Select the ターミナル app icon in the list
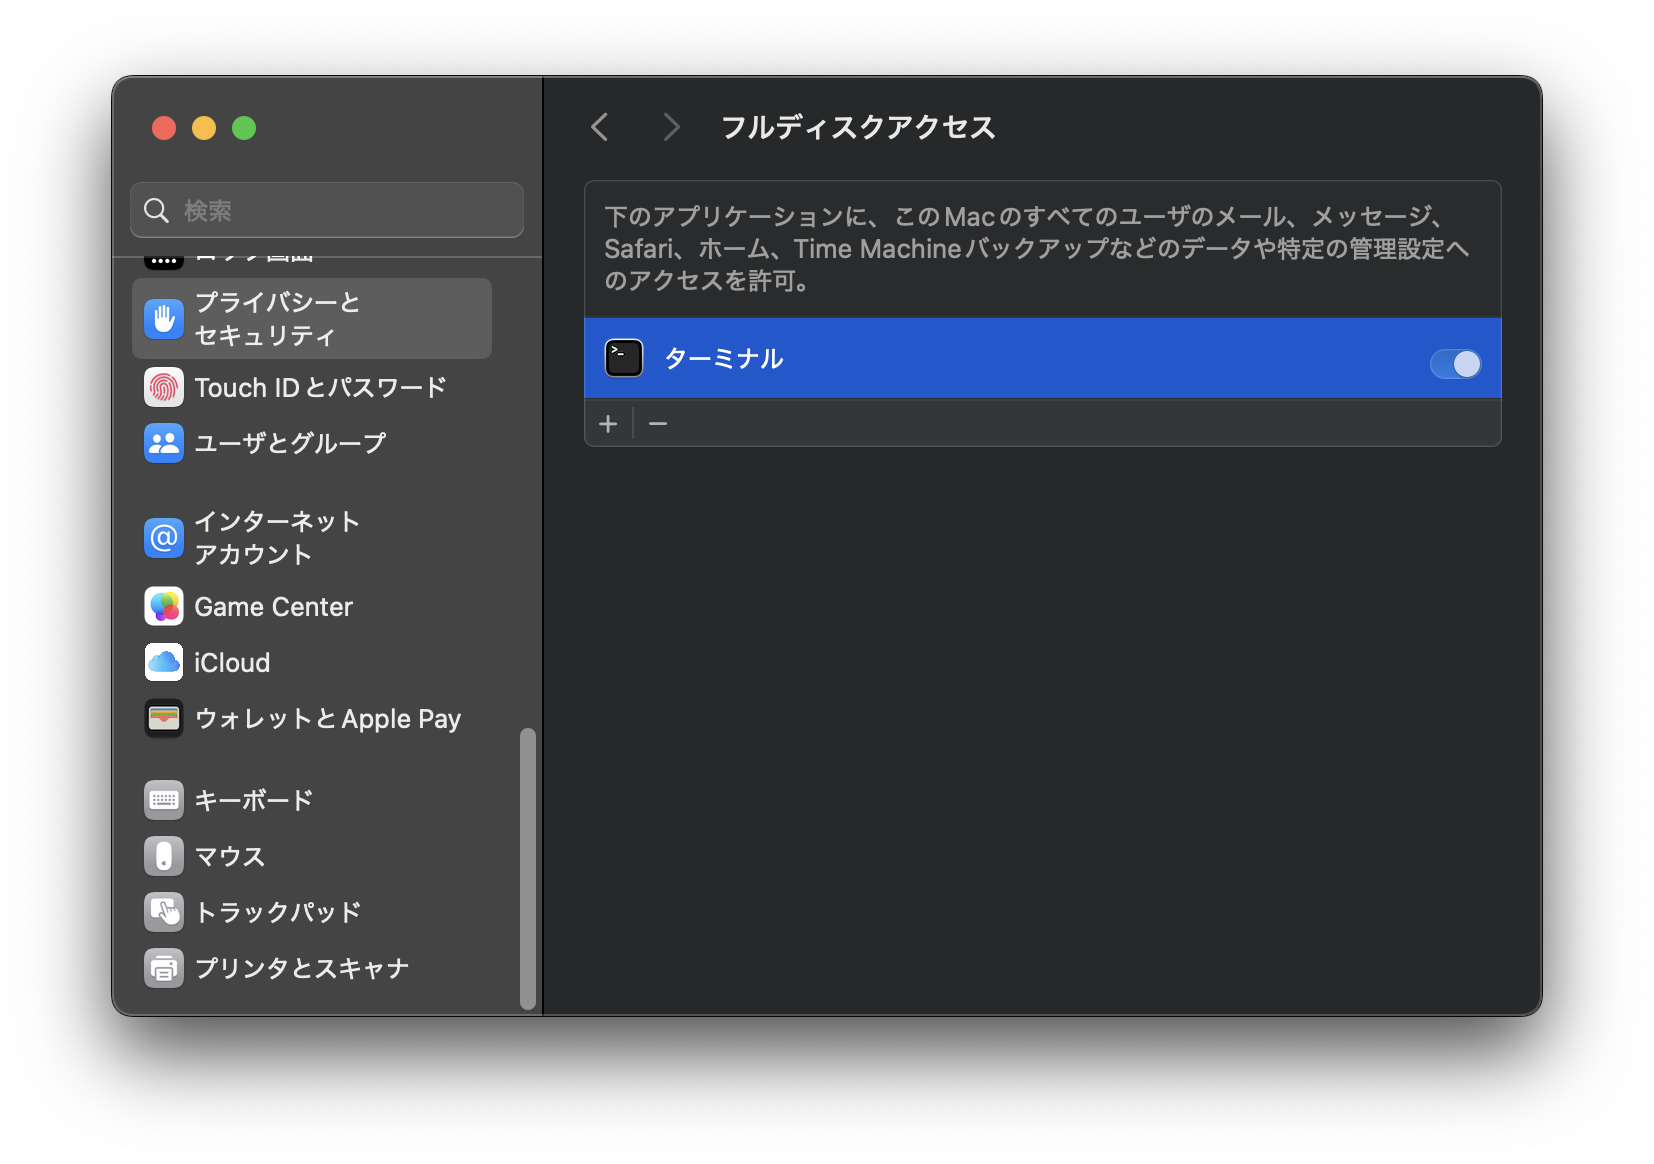This screenshot has width=1654, height=1164. coord(623,358)
